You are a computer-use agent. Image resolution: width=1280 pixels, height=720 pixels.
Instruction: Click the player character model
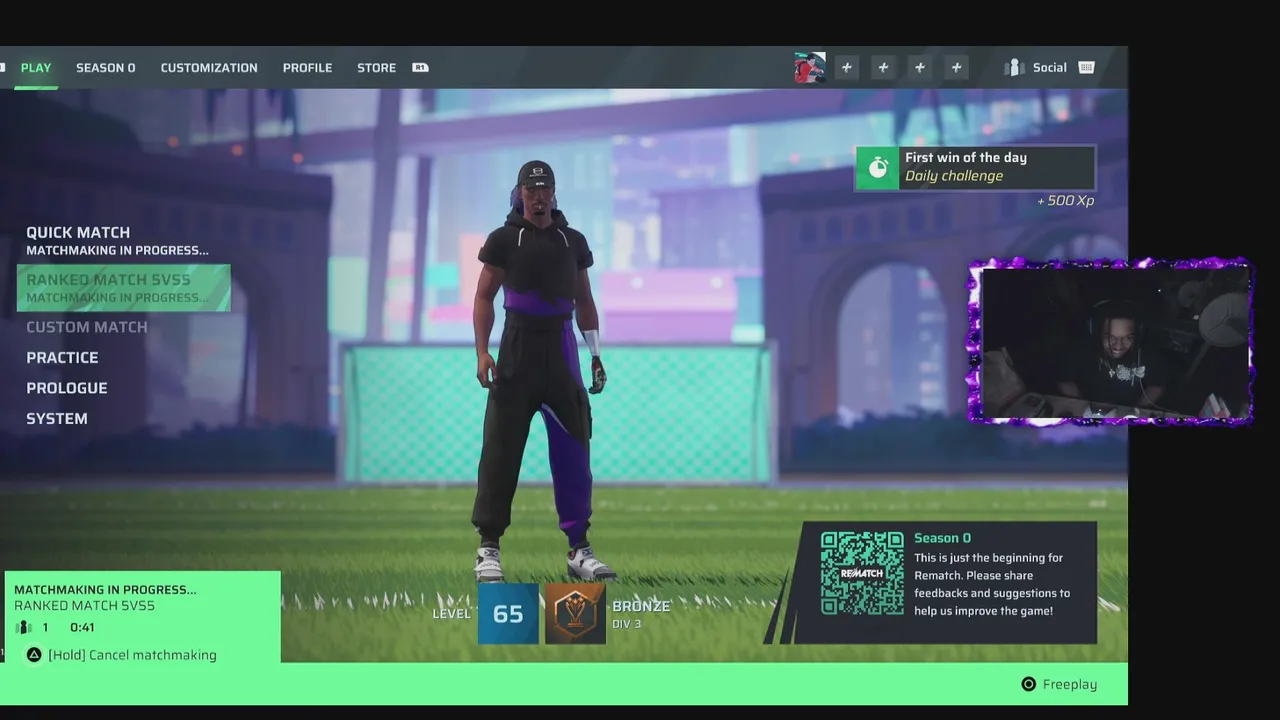pos(540,370)
